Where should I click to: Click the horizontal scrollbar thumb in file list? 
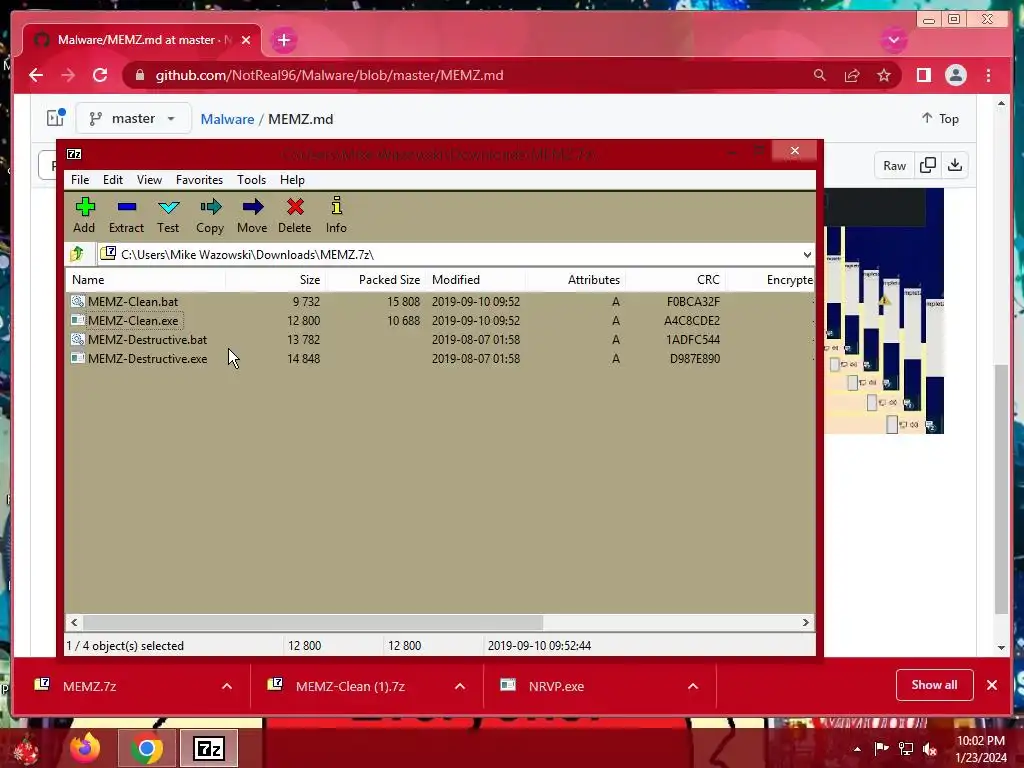(x=313, y=622)
